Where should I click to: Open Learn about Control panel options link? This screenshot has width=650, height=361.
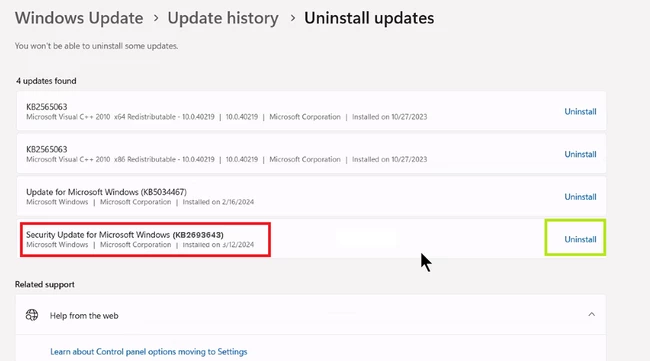[x=149, y=351]
